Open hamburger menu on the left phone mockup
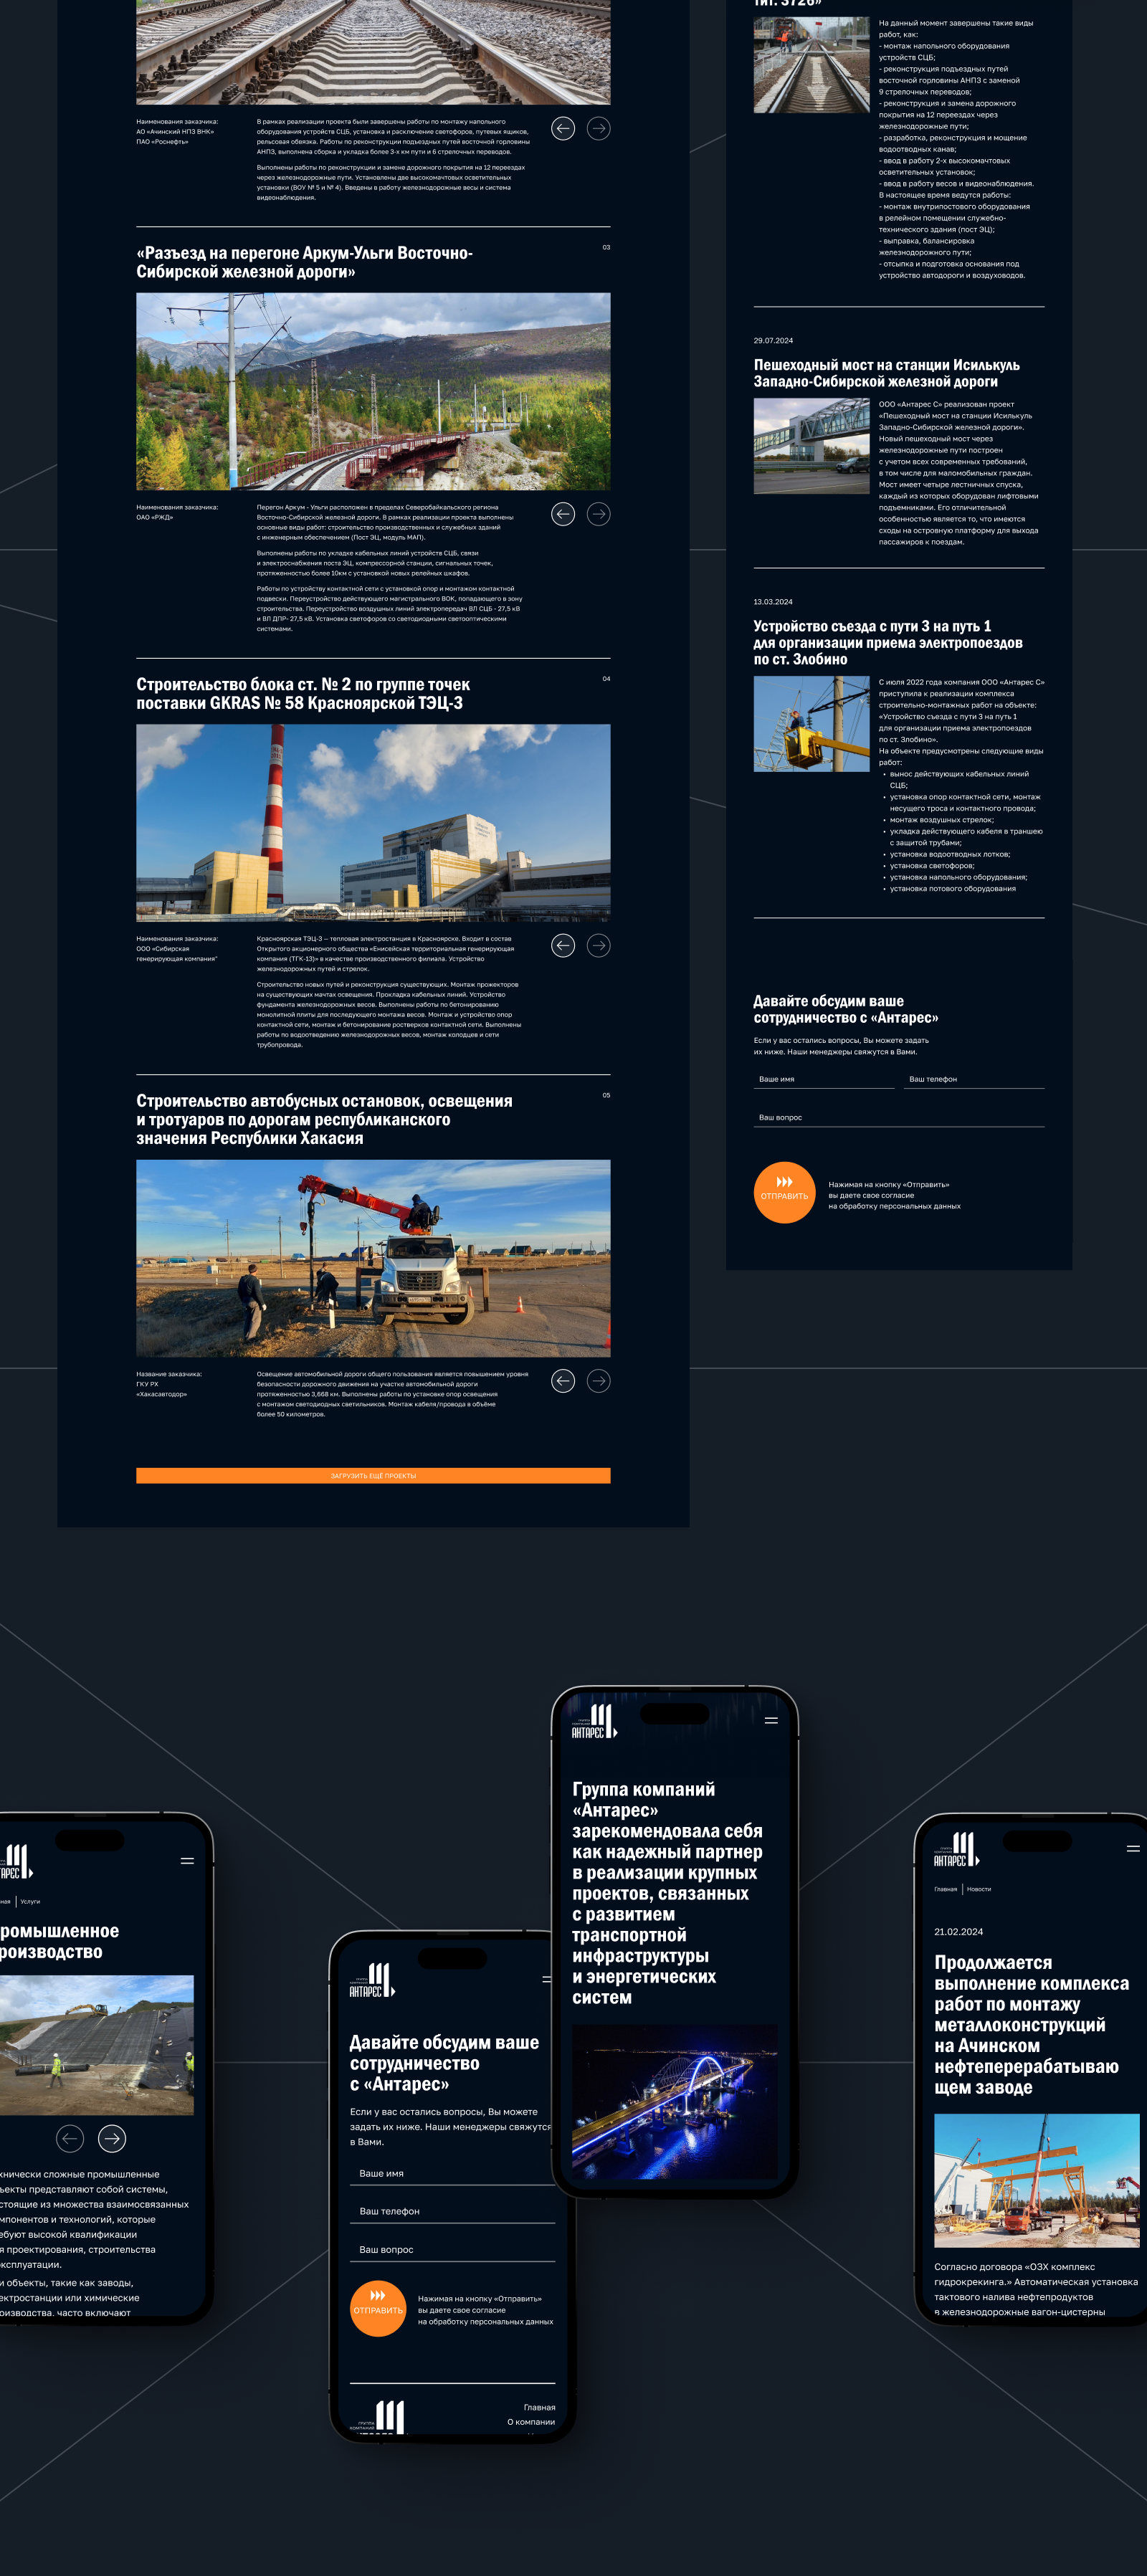This screenshot has height=2576, width=1147. tap(187, 1861)
